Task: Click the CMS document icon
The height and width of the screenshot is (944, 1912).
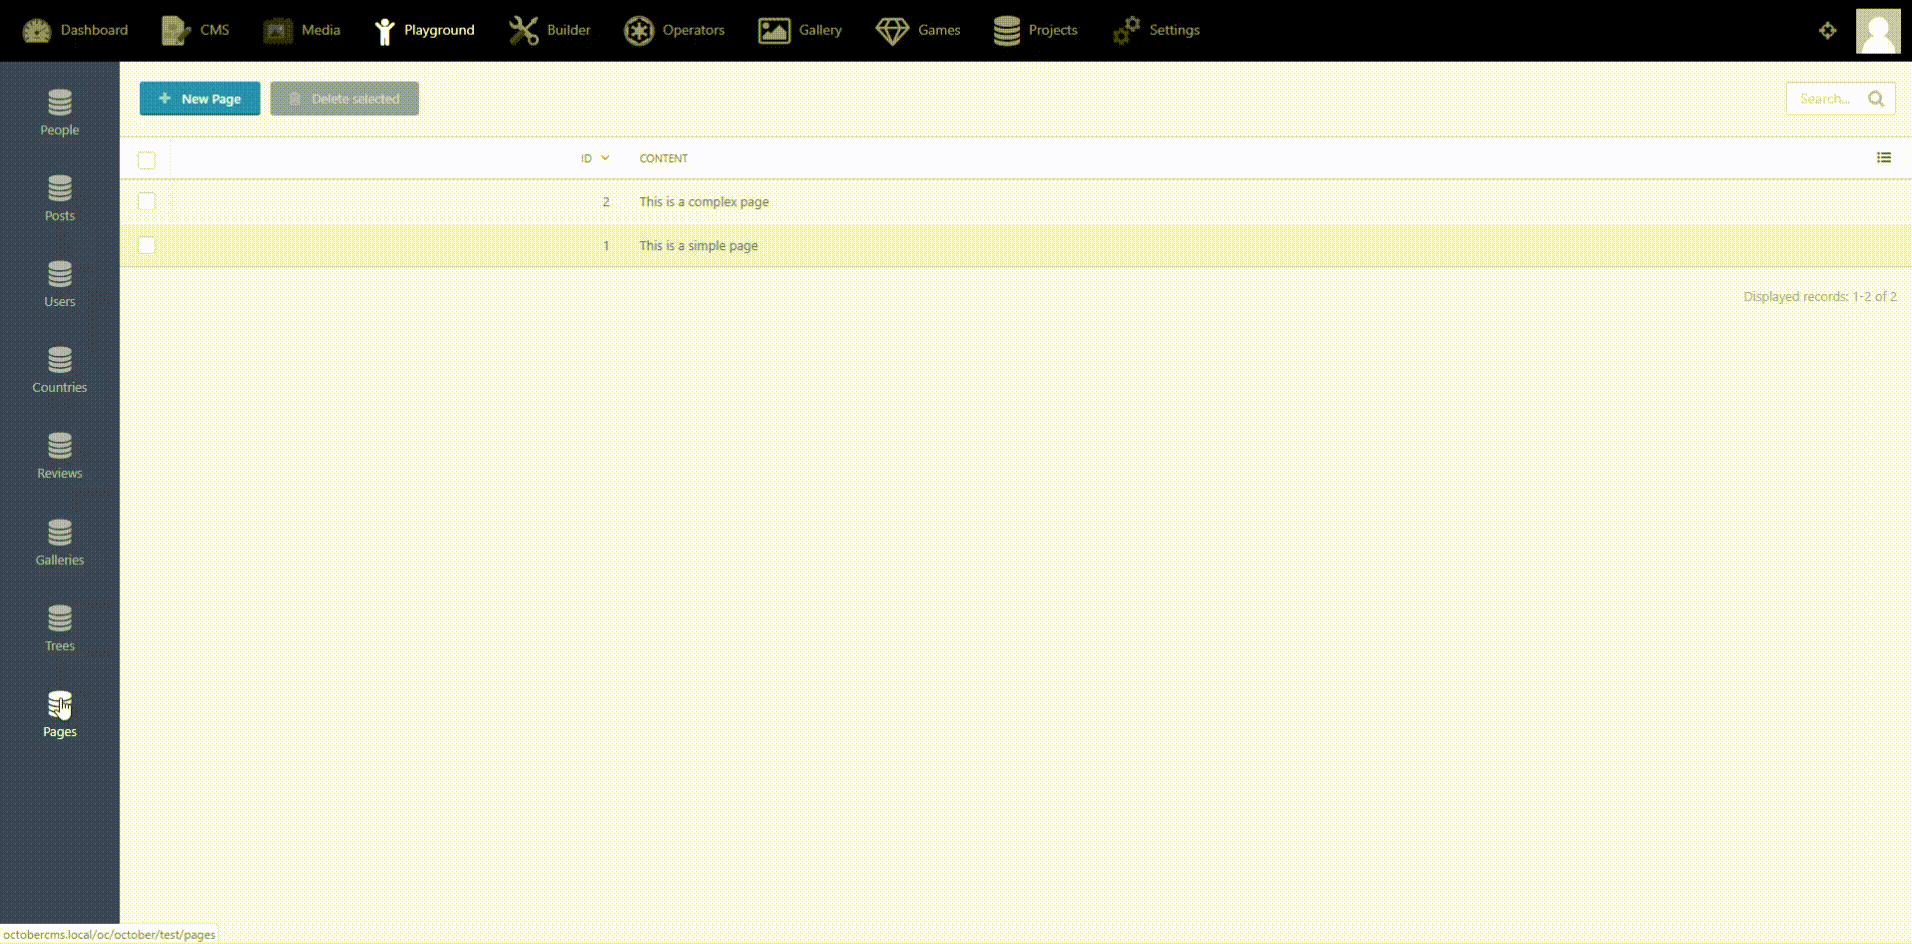Action: 176,31
